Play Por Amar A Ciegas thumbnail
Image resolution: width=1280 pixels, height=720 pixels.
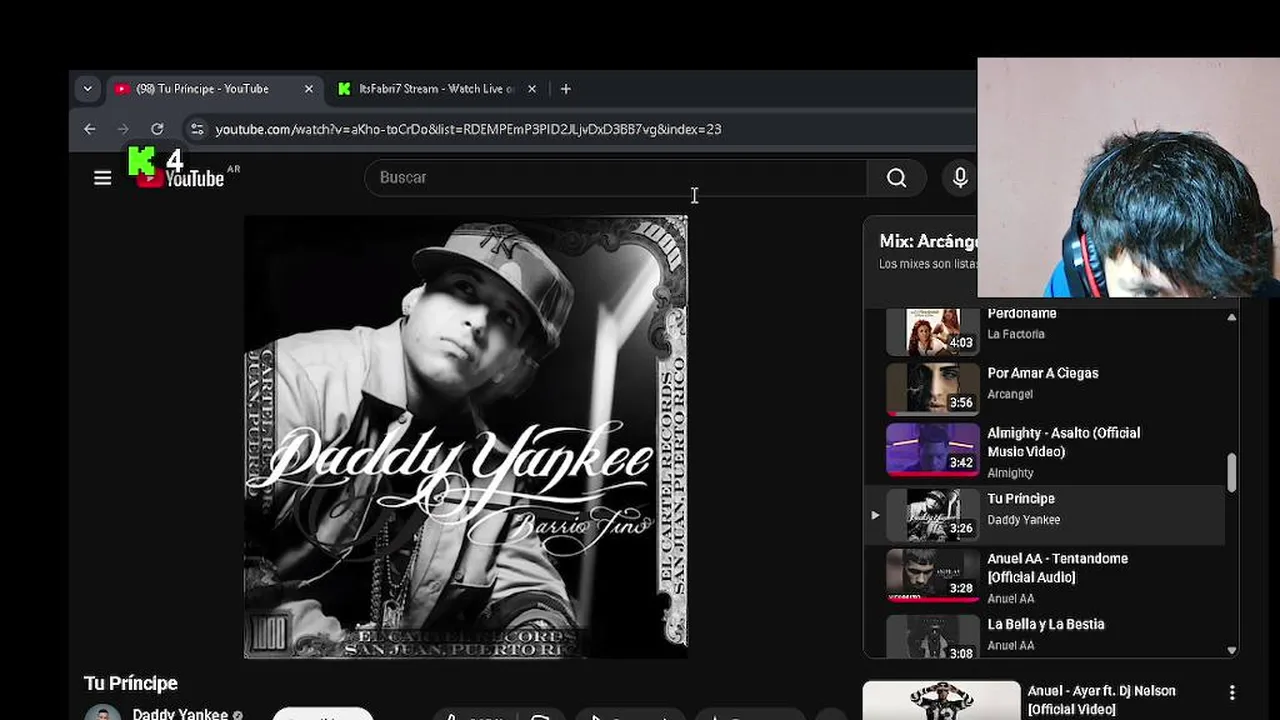pos(933,388)
